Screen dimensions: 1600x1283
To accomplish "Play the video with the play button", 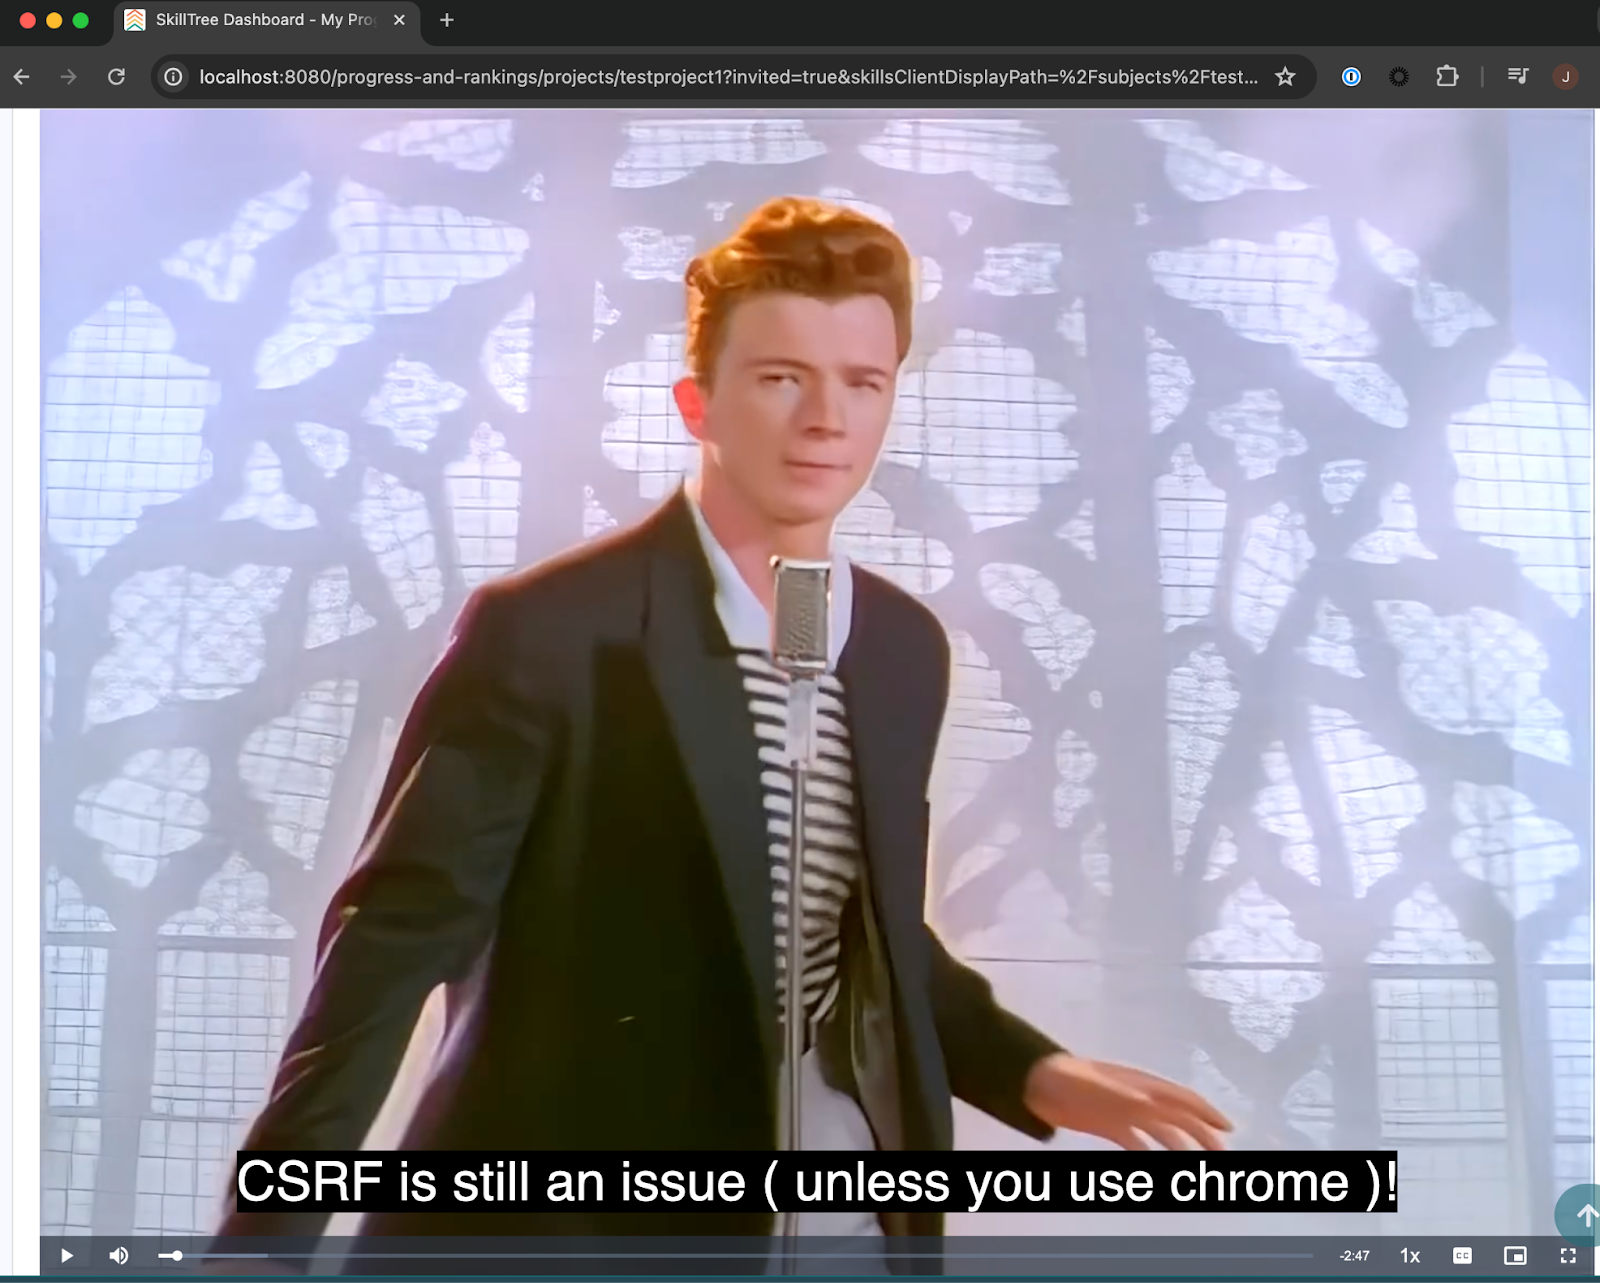I will point(67,1255).
